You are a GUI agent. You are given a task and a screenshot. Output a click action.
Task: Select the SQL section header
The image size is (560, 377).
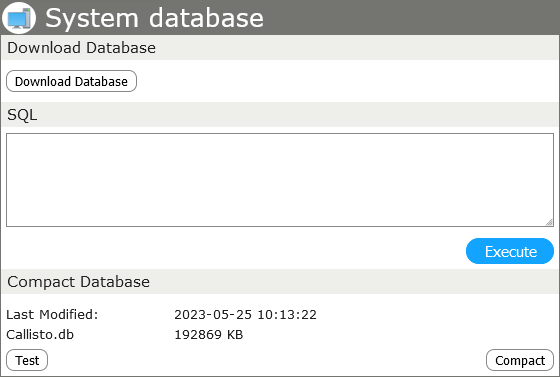click(280, 115)
